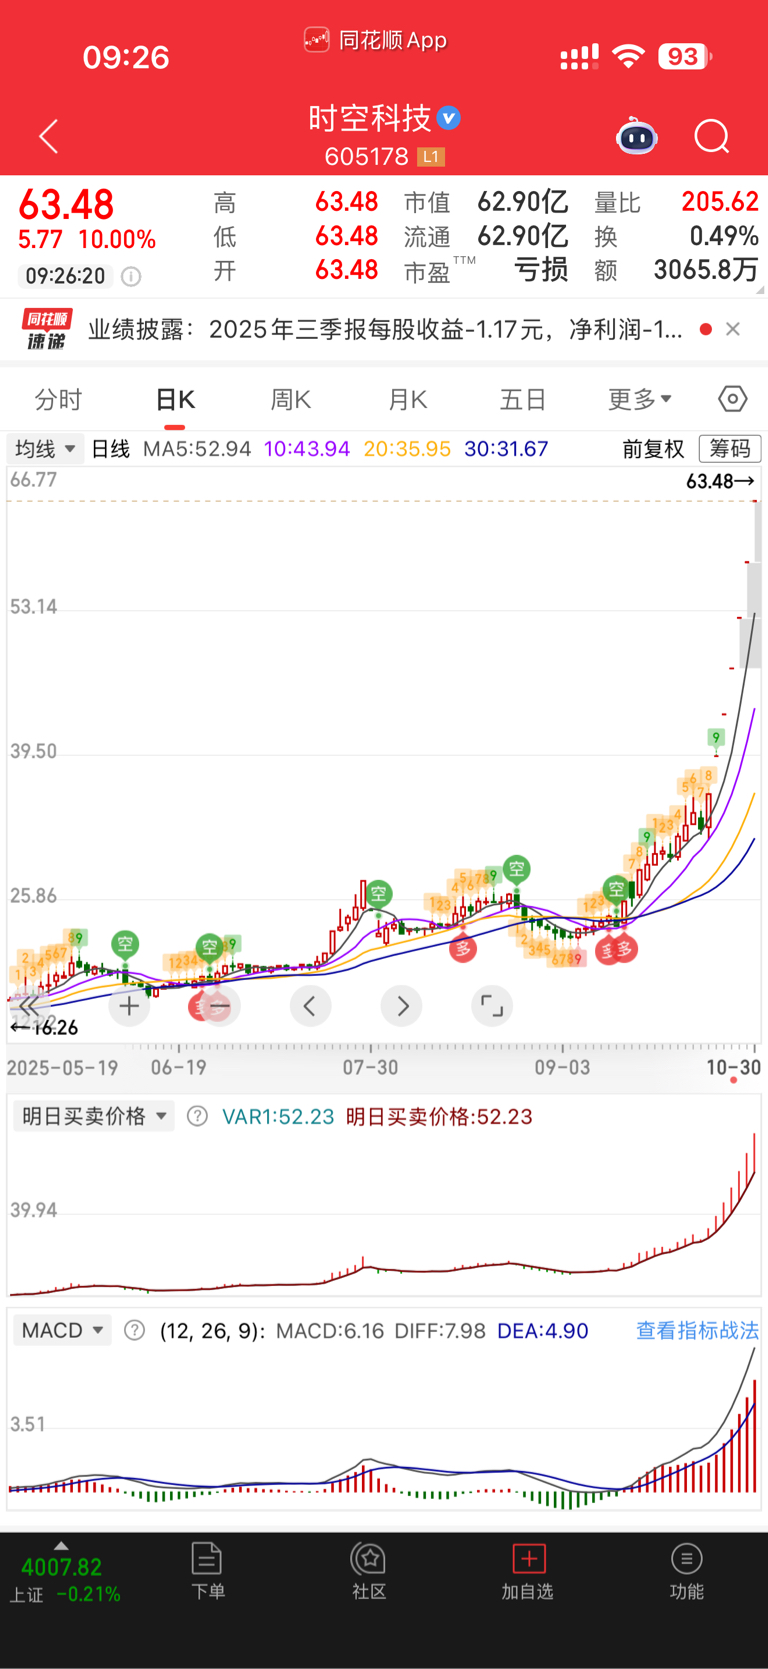This screenshot has width=768, height=1669.
Task: Open MACD indicator dropdown
Action: click(x=62, y=1331)
